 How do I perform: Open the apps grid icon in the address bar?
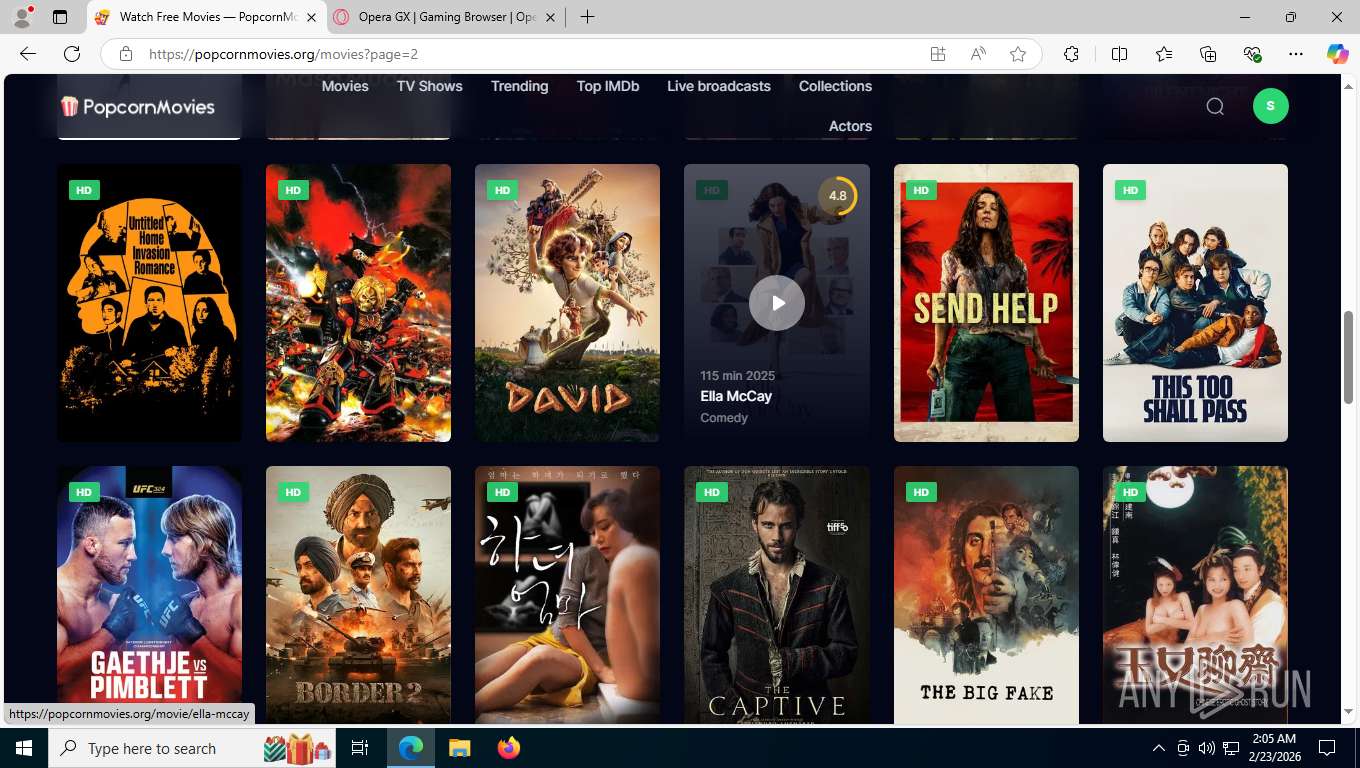[x=938, y=54]
